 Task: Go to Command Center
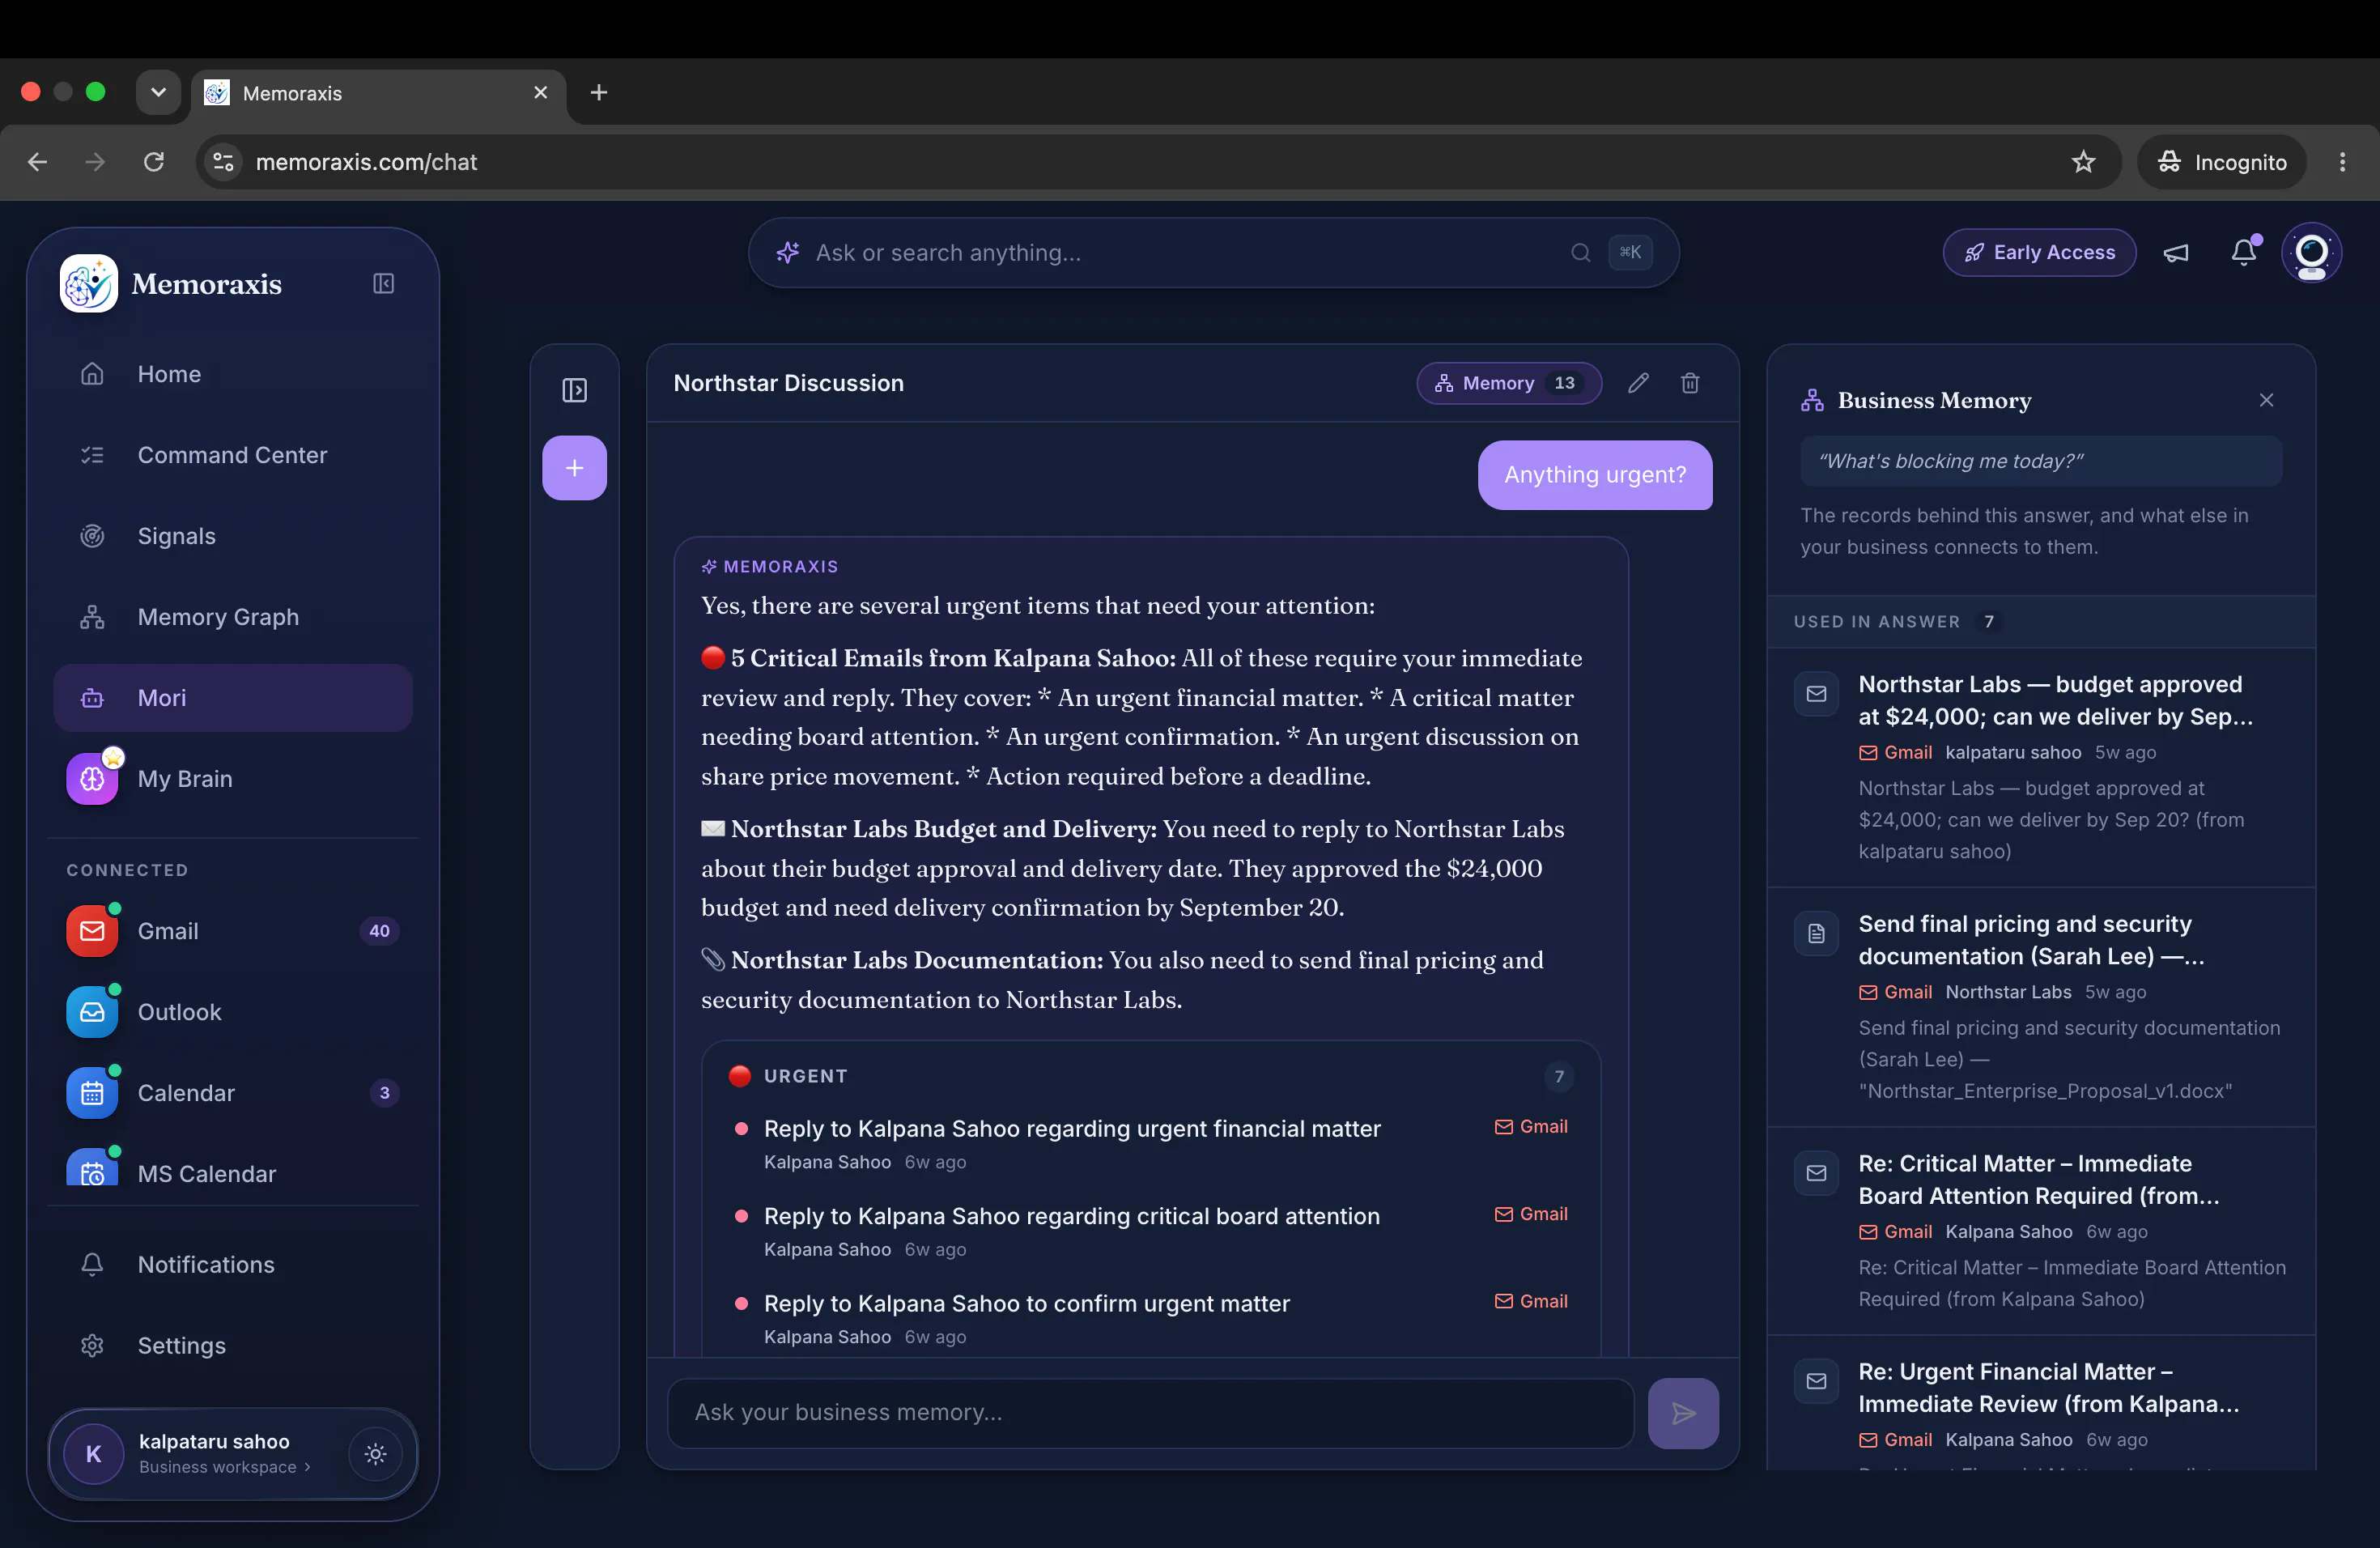(233, 455)
